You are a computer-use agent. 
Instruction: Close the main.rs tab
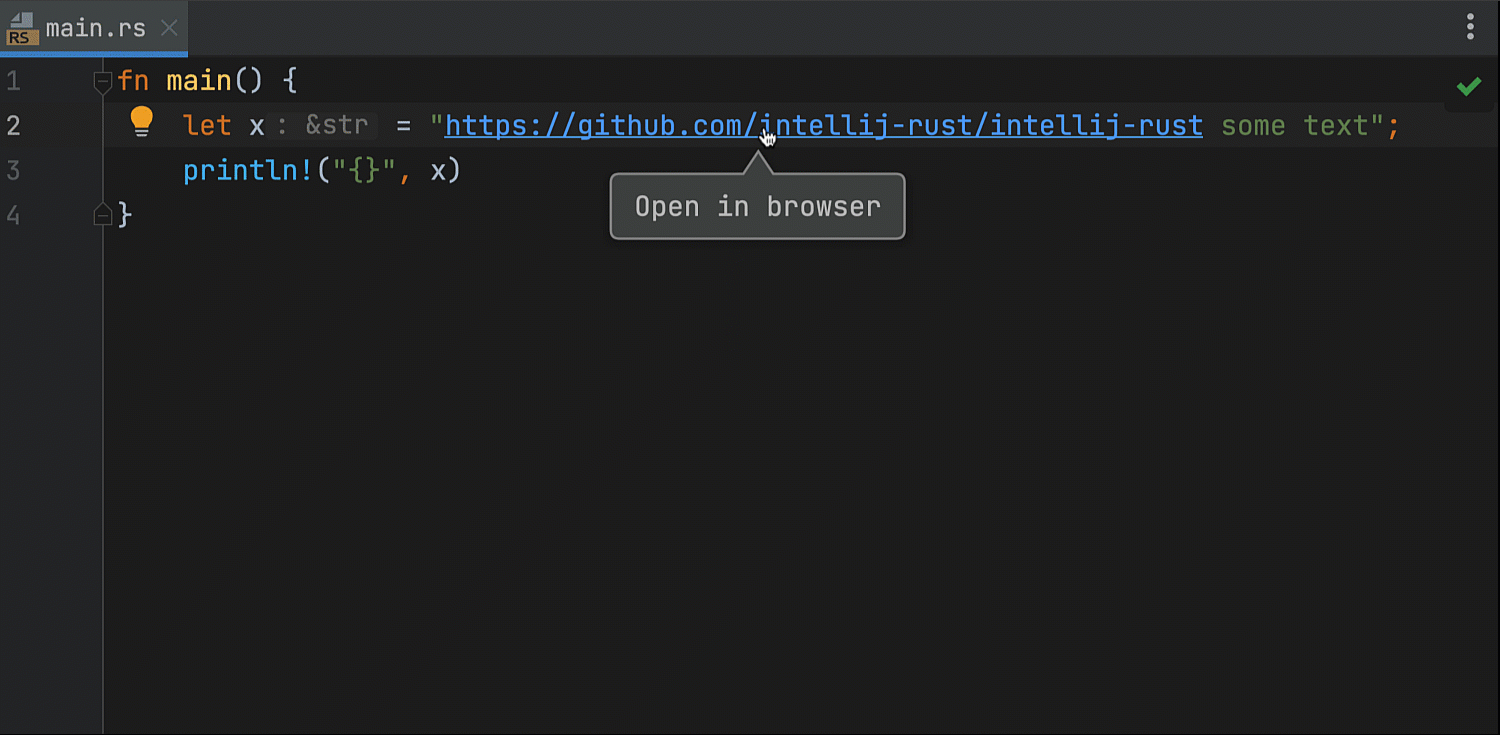click(169, 28)
